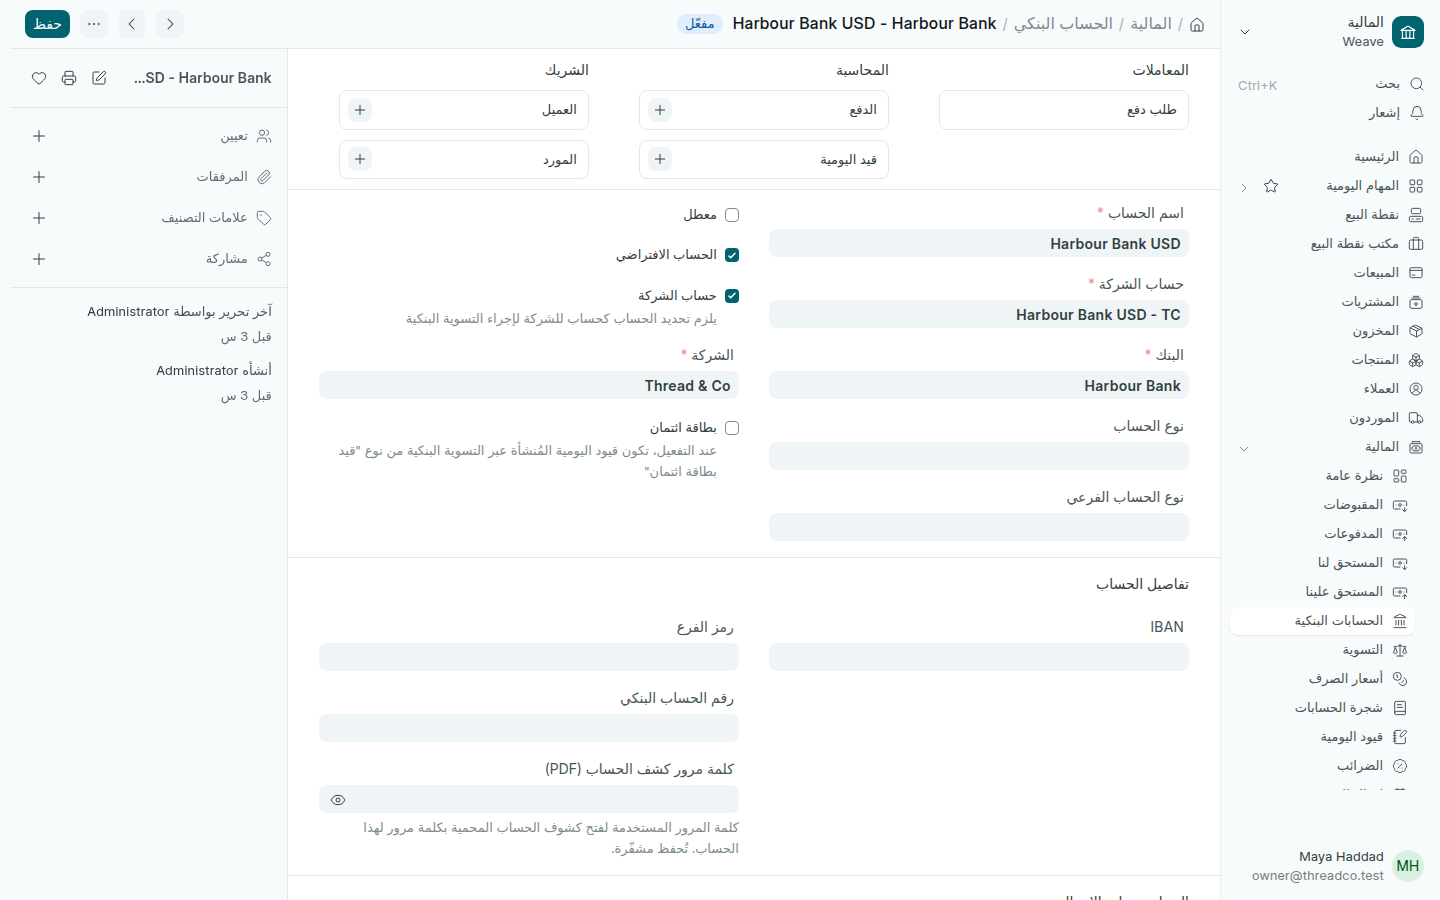Show statement password with eye icon

pyautogui.click(x=338, y=800)
